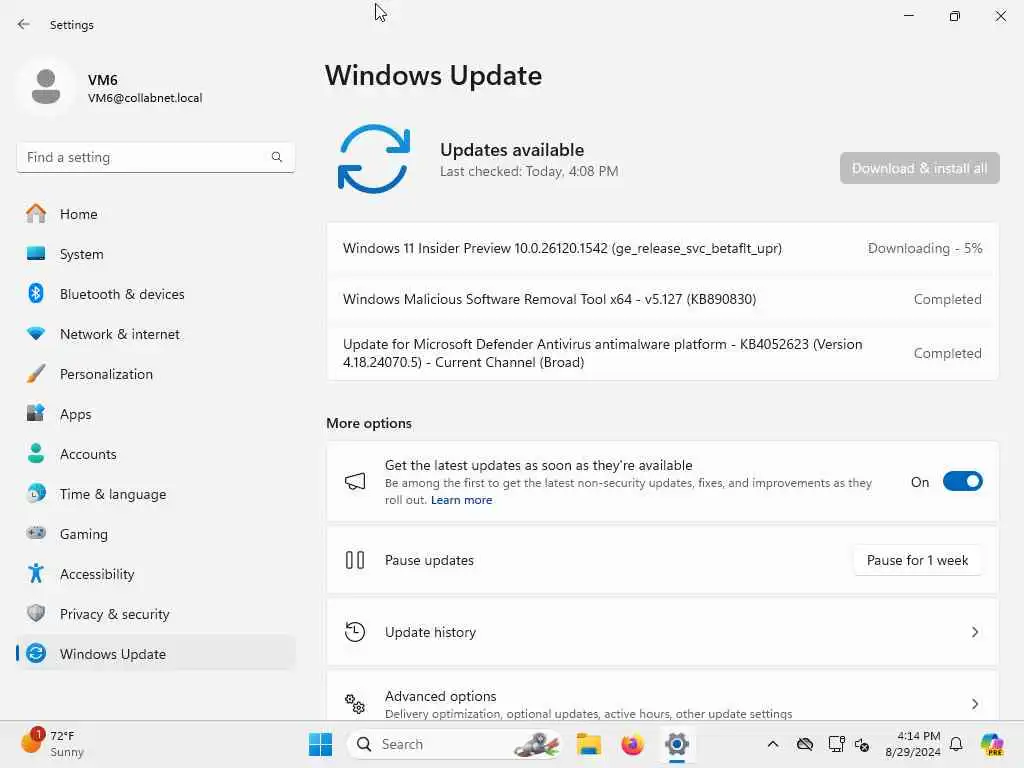Open Update history section
The height and width of the screenshot is (768, 1024).
coord(662,632)
